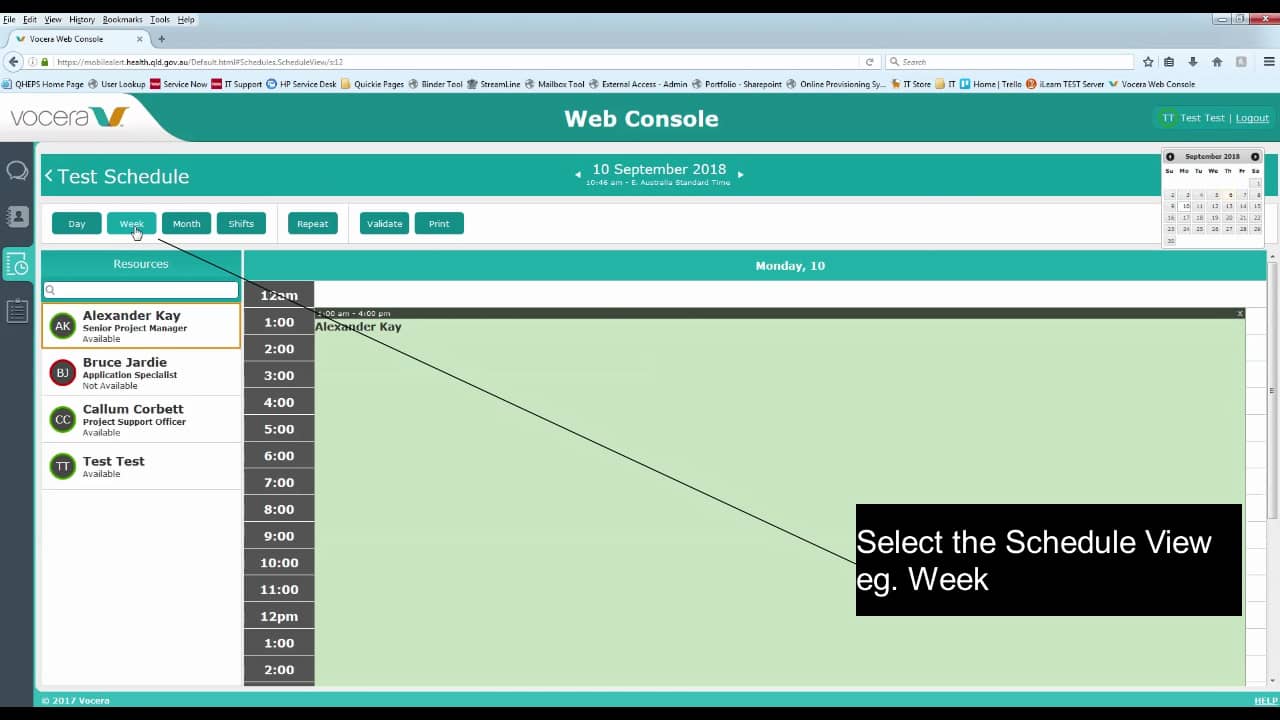1280x720 pixels.
Task: Open the QHEPS Home Page bookmark
Action: tap(43, 84)
